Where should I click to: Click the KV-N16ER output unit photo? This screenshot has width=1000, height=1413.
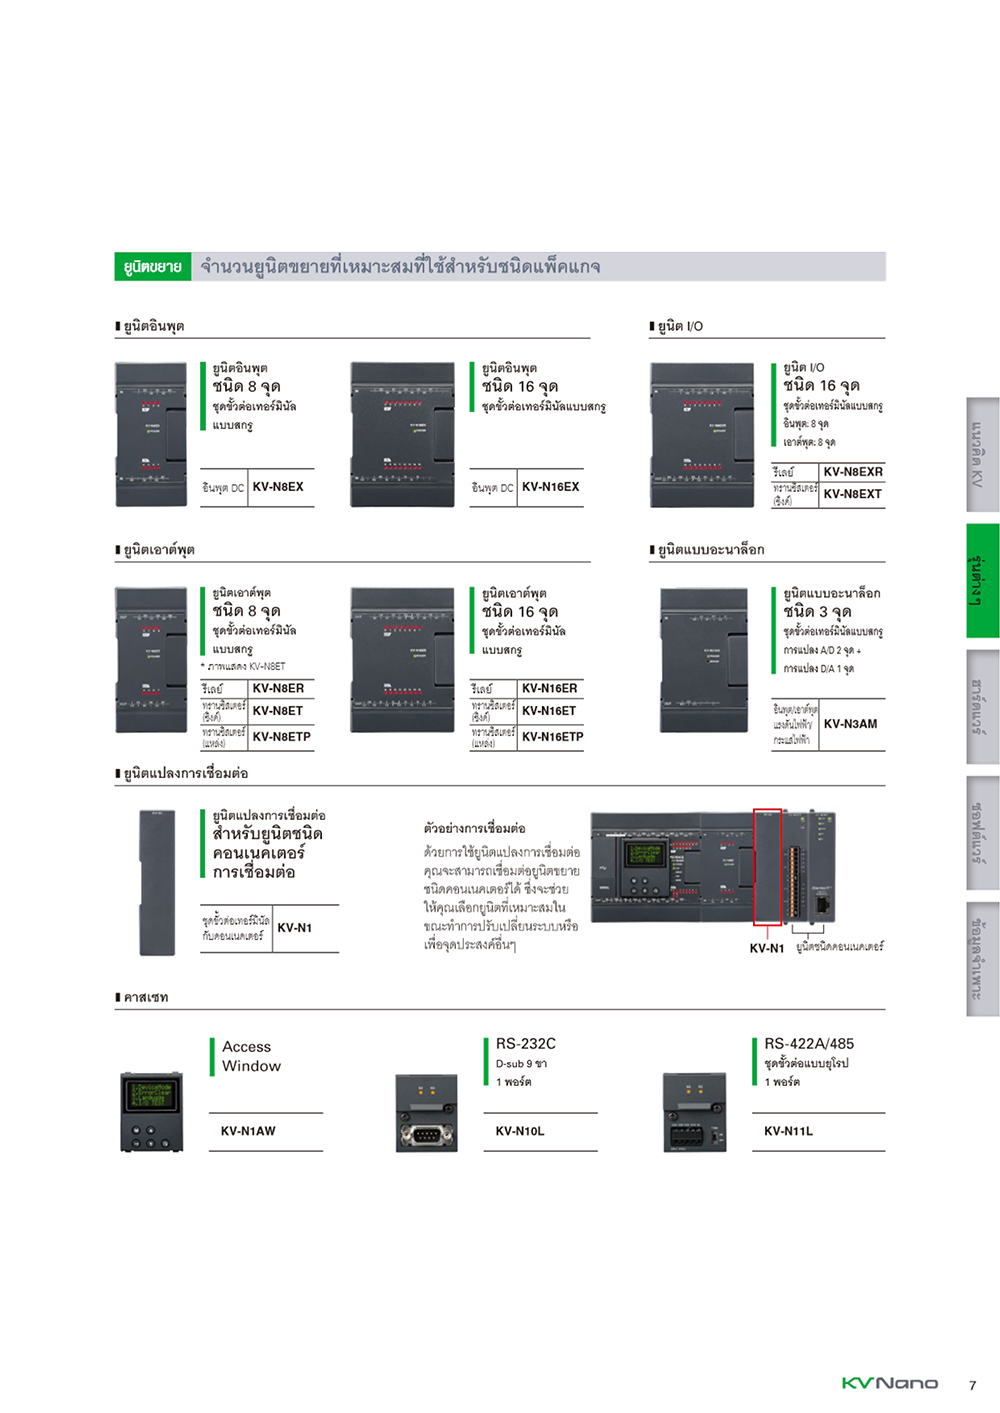[402, 660]
